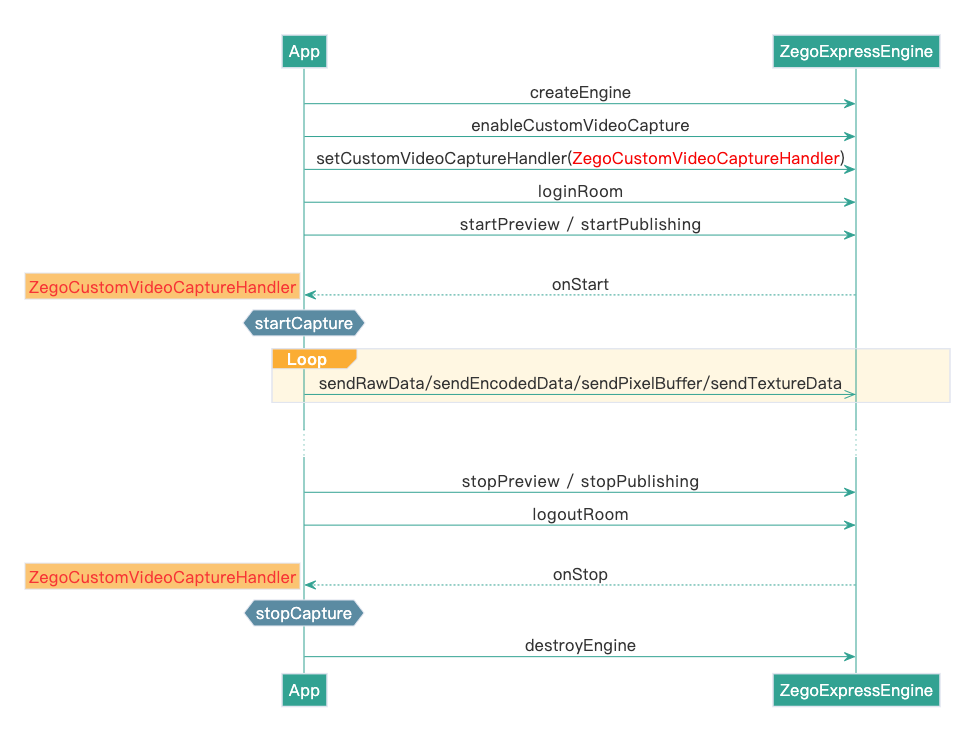Click the bottom App participant box
Image resolution: width=976 pixels, height=742 pixels.
tap(304, 690)
